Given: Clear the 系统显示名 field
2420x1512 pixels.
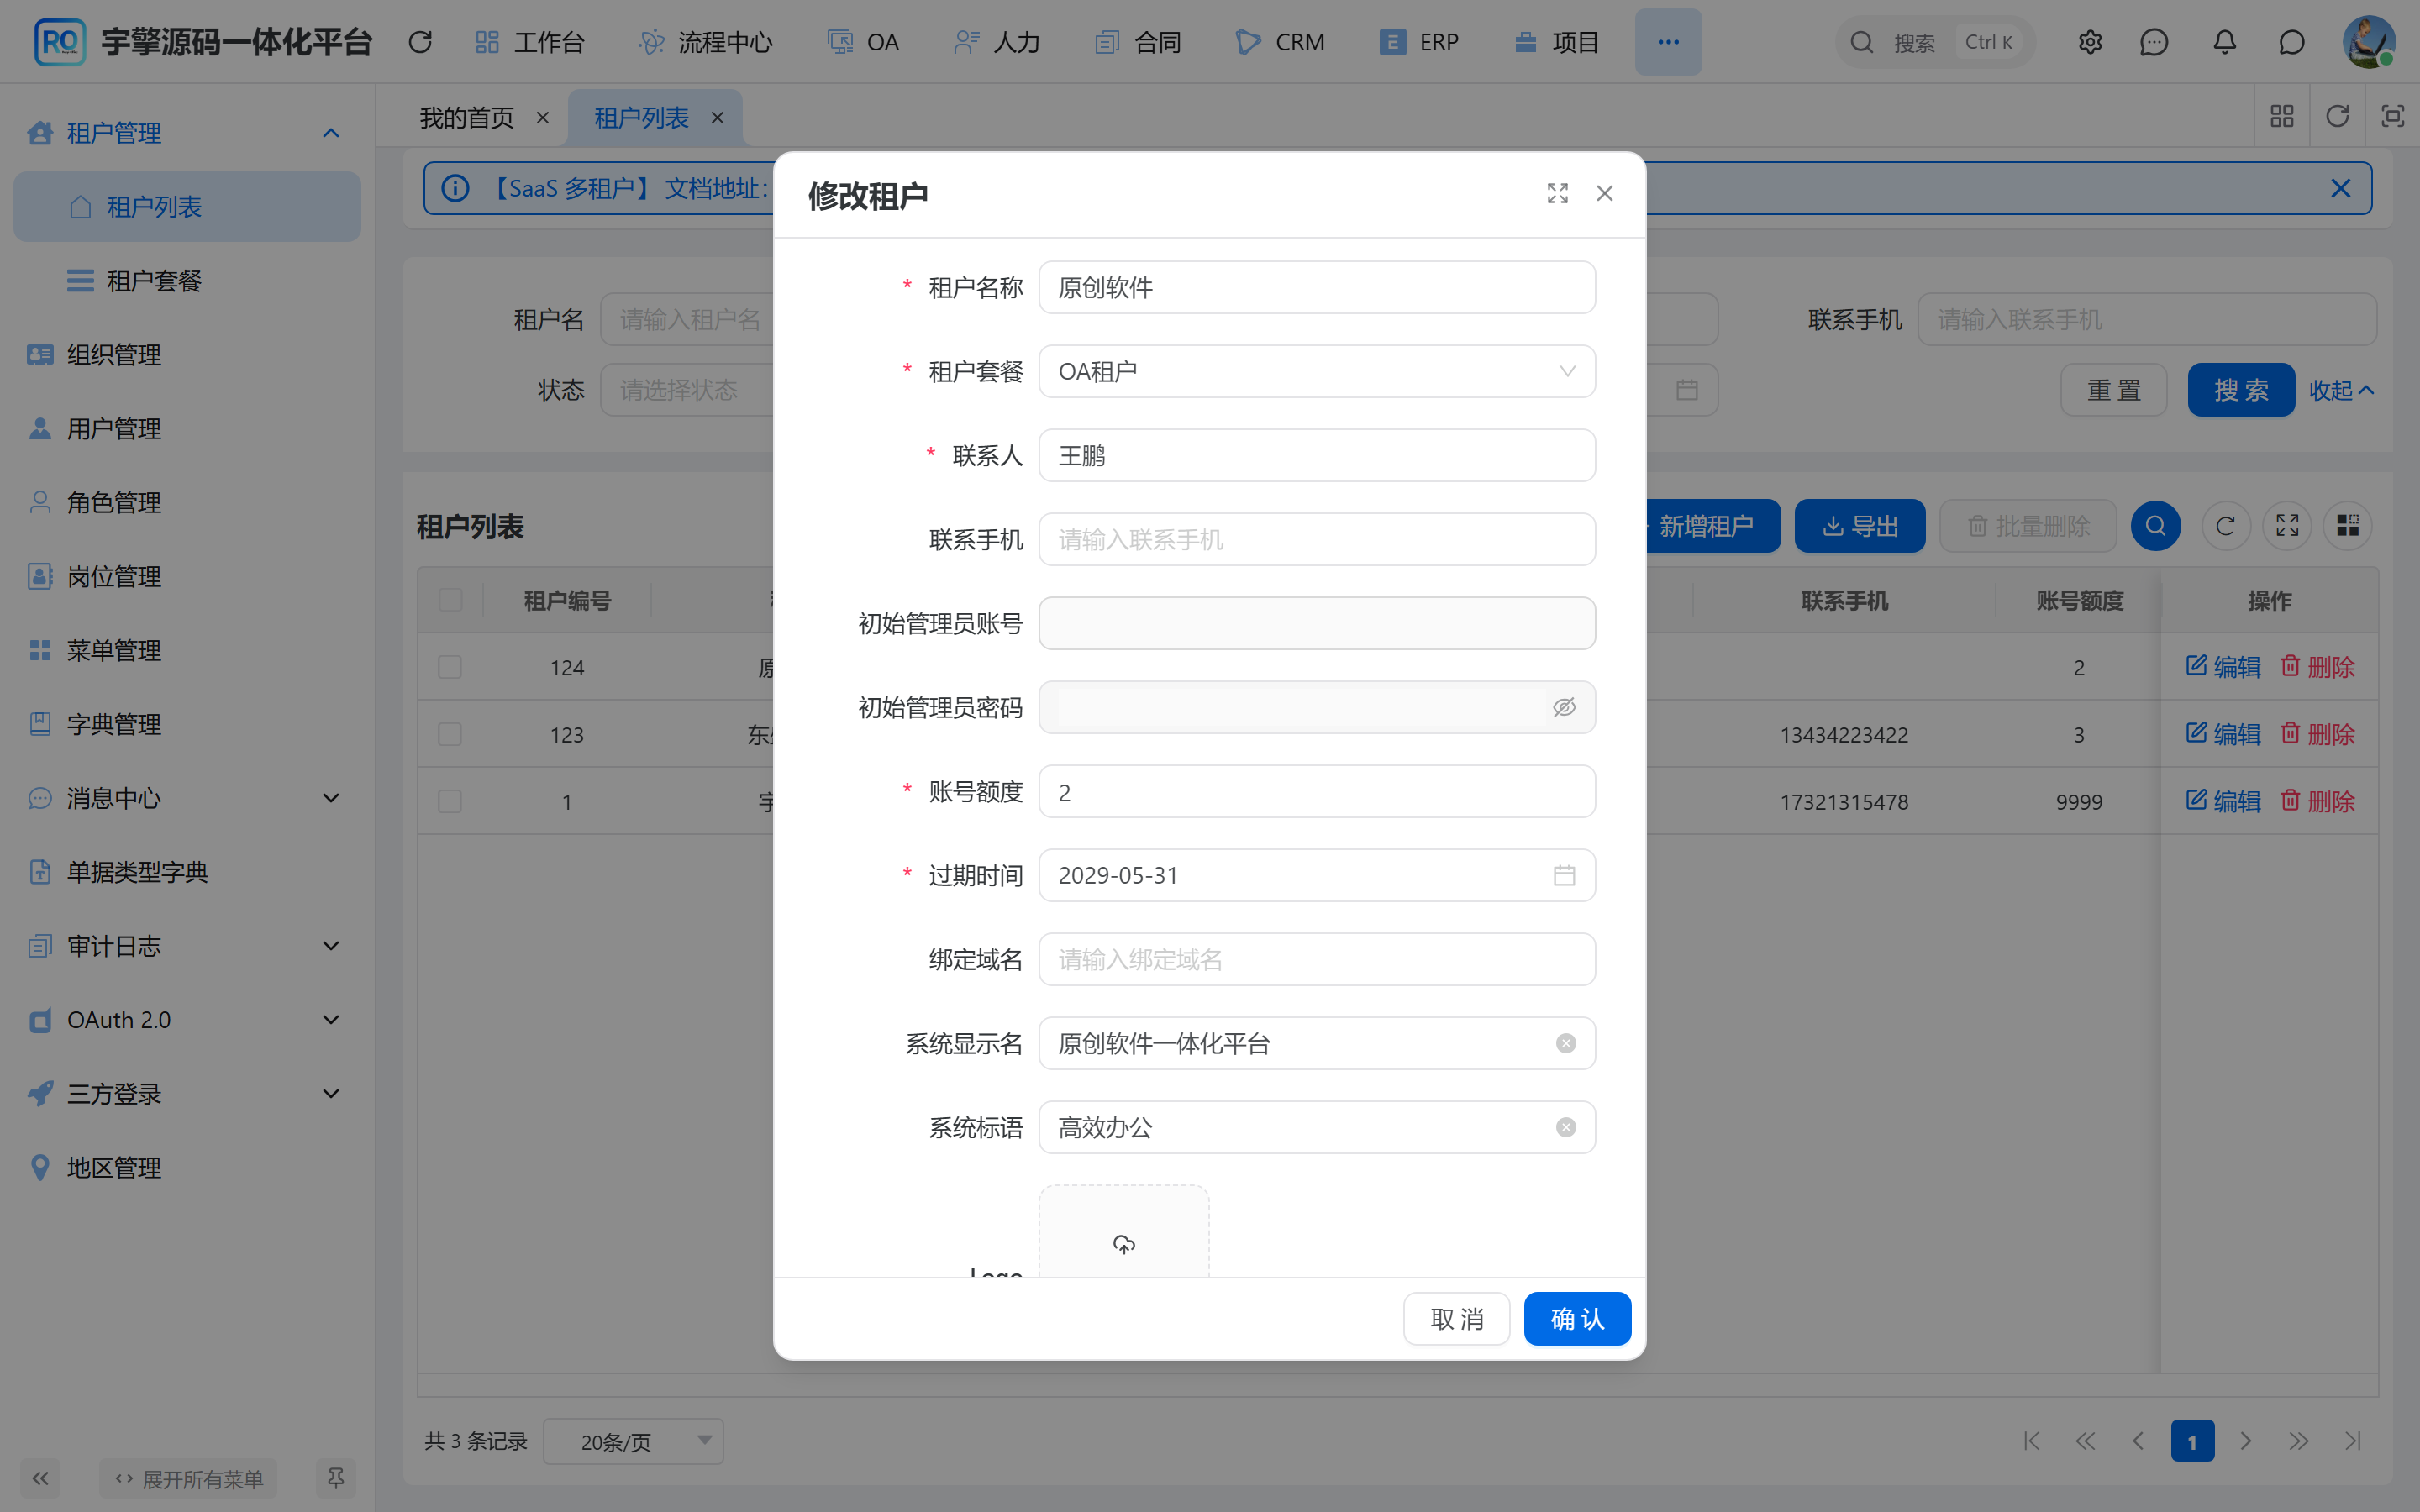Looking at the screenshot, I should [1565, 1043].
